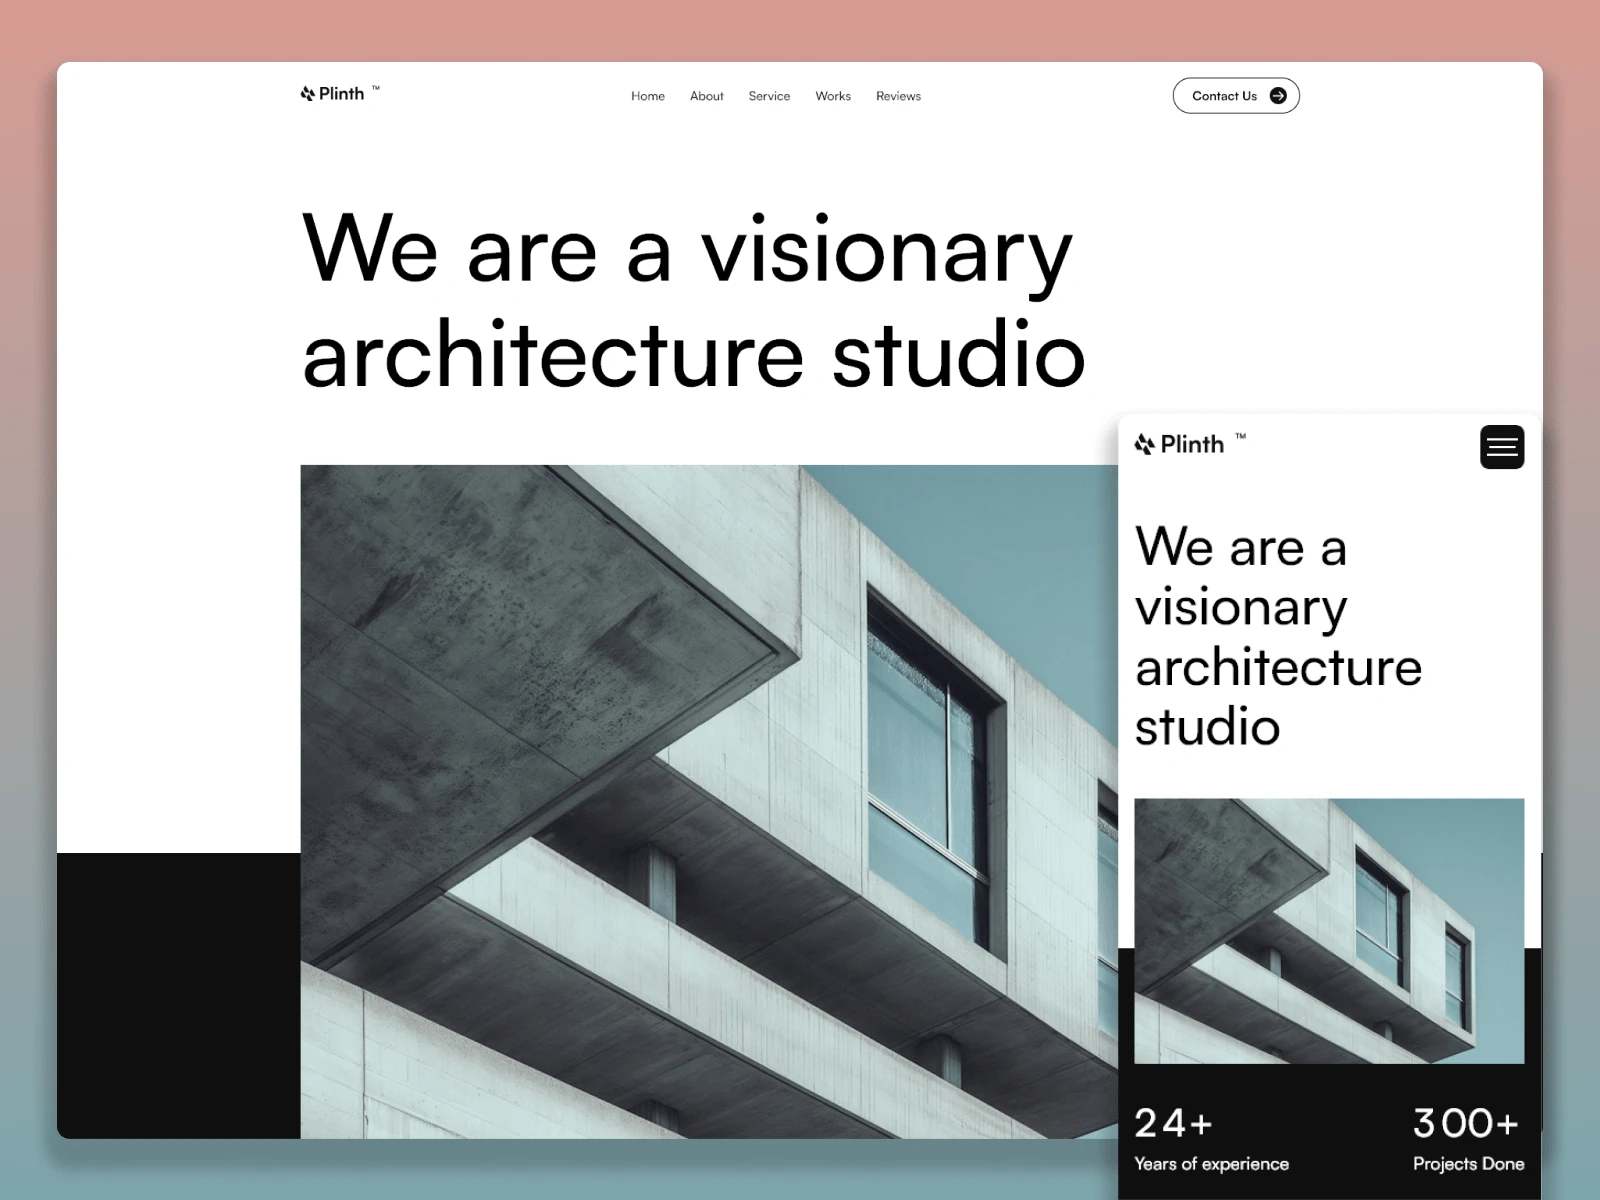Go to the Home nav item
Image resolution: width=1600 pixels, height=1200 pixels.
pos(647,96)
